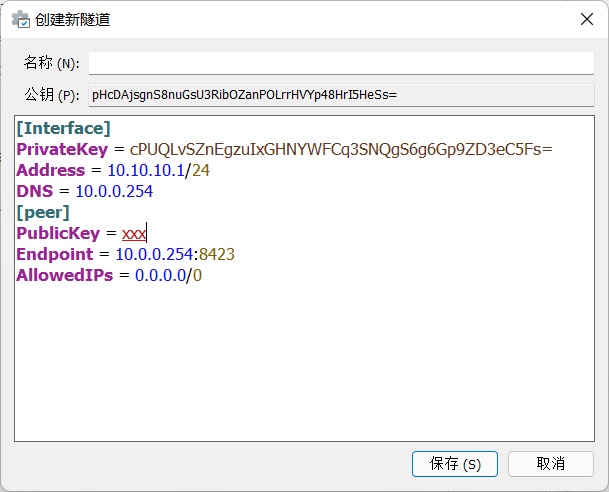
Task: Click the 0.0.0.0 AllowedIPs value
Action: click(x=160, y=275)
